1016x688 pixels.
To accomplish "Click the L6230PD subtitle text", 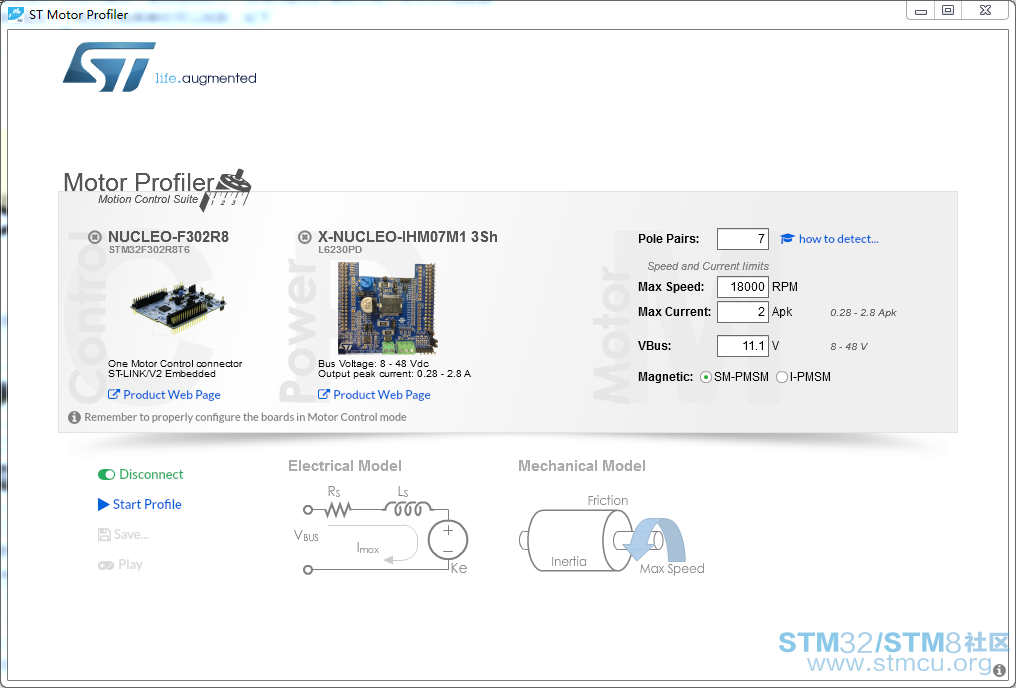I will pyautogui.click(x=340, y=249).
